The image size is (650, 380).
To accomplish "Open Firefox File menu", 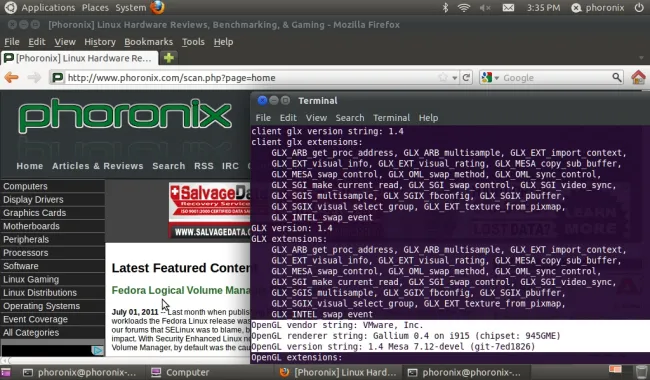I will pos(12,42).
